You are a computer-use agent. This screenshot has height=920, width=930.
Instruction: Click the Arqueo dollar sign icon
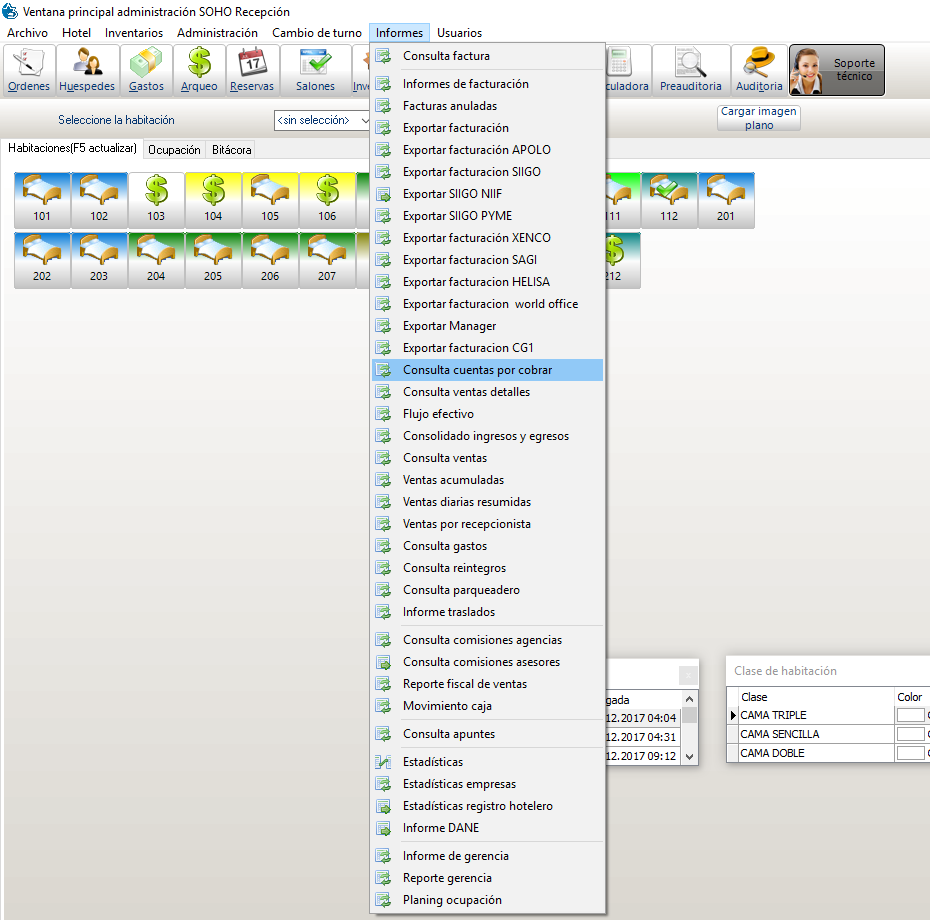(199, 70)
